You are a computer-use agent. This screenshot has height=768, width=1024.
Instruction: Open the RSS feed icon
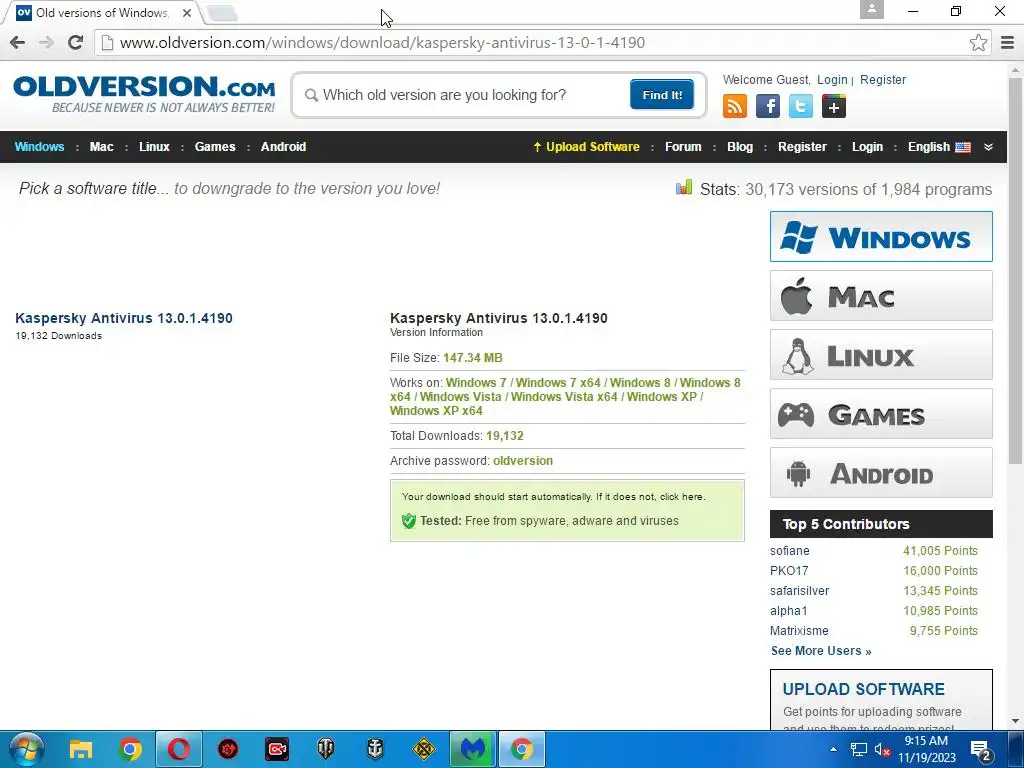(735, 106)
